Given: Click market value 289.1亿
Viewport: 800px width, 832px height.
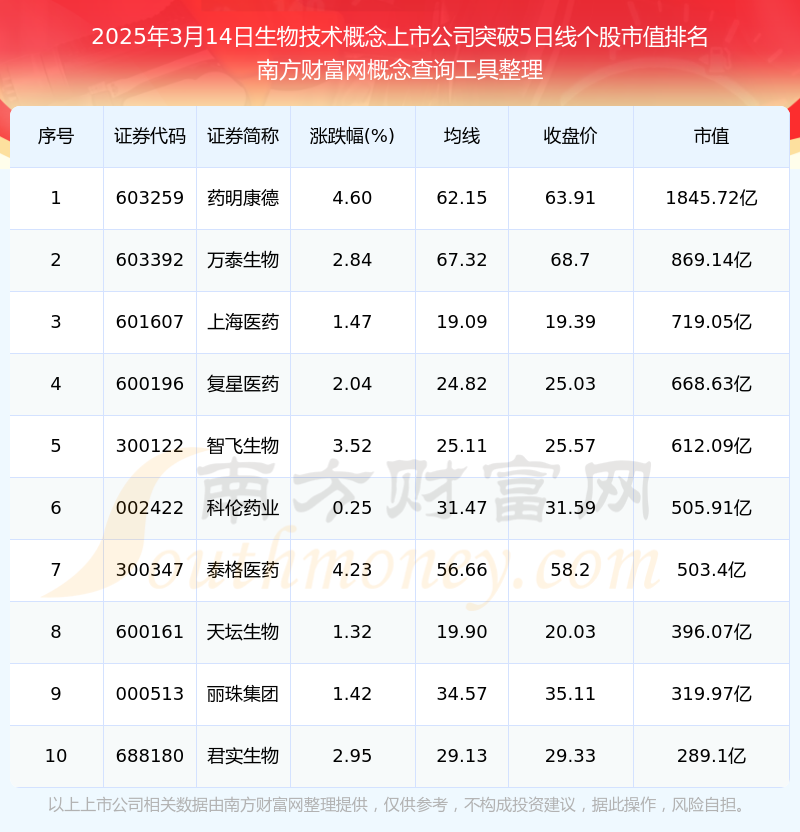Looking at the screenshot, I should (x=711, y=756).
